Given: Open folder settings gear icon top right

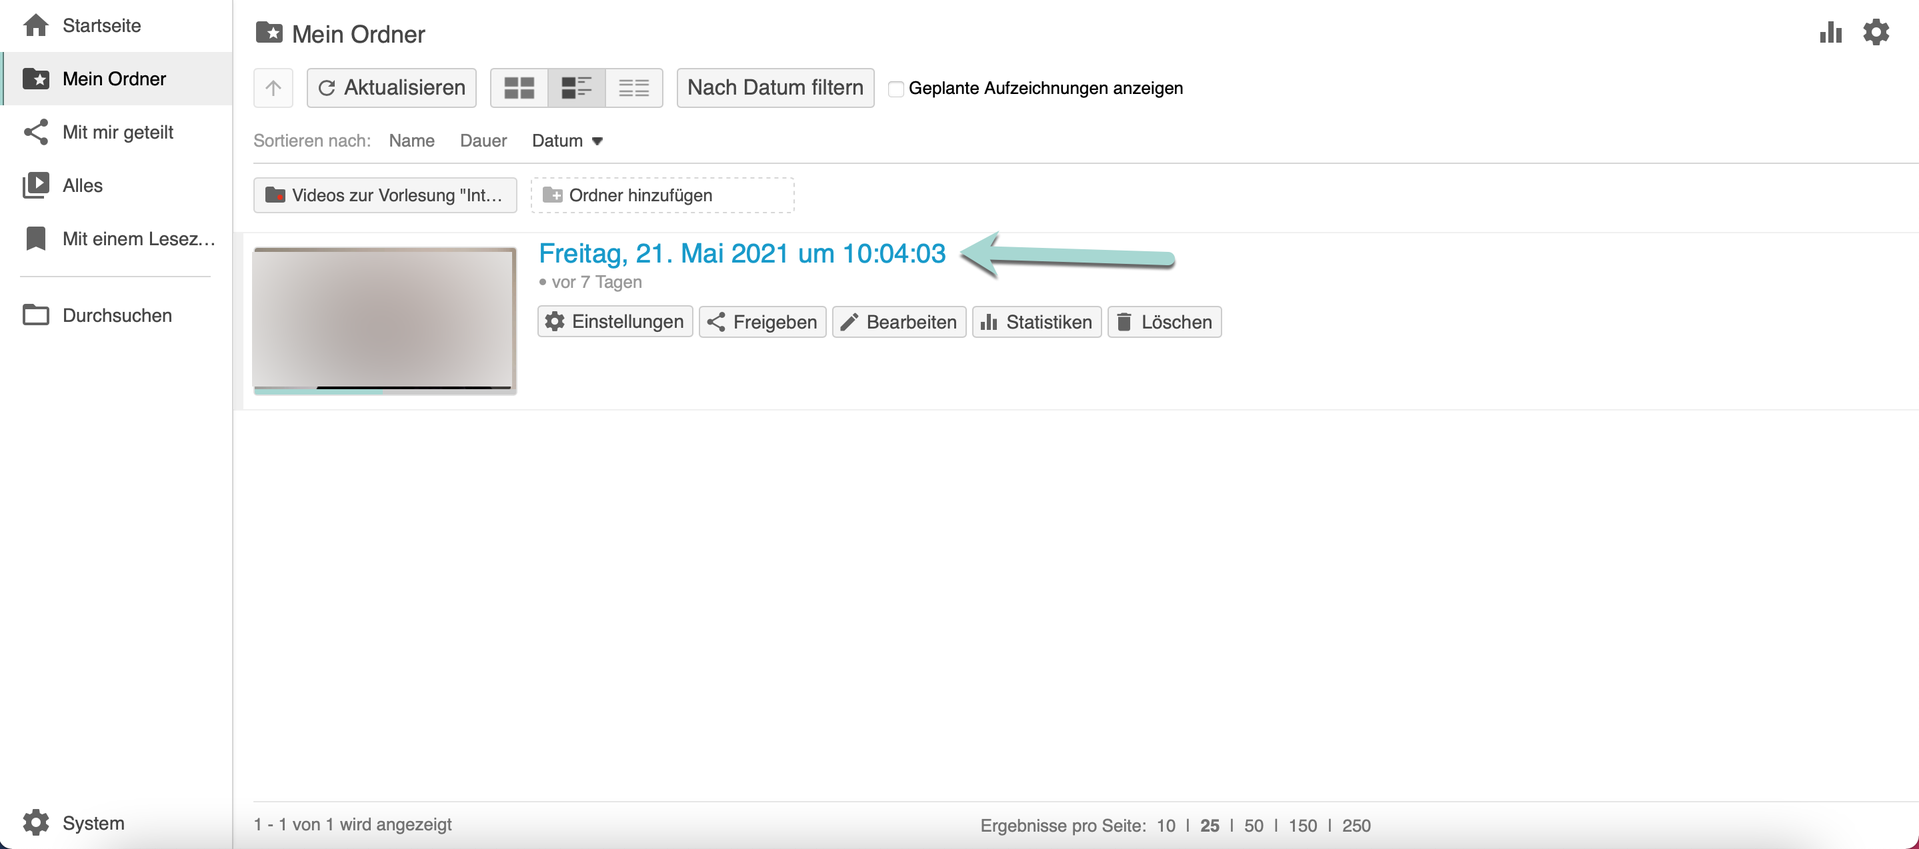Looking at the screenshot, I should (x=1876, y=33).
